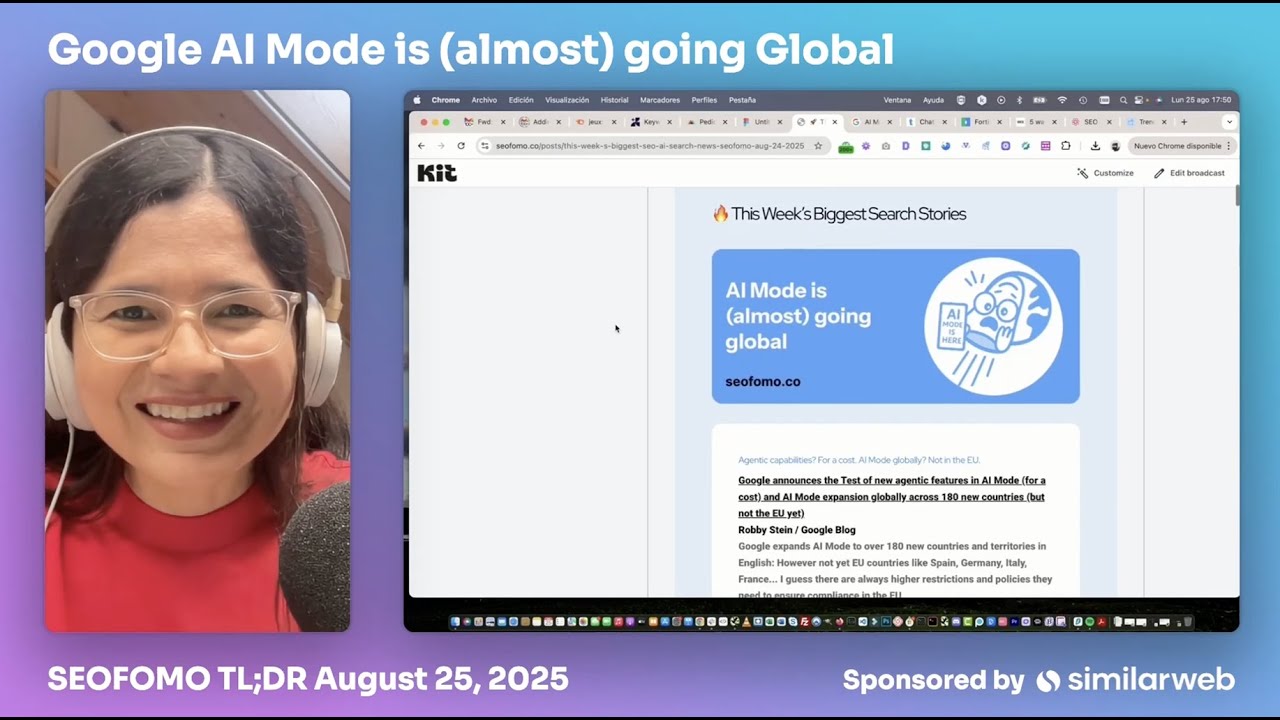Show Chrome downloads
The image size is (1280, 720).
pyautogui.click(x=1095, y=146)
